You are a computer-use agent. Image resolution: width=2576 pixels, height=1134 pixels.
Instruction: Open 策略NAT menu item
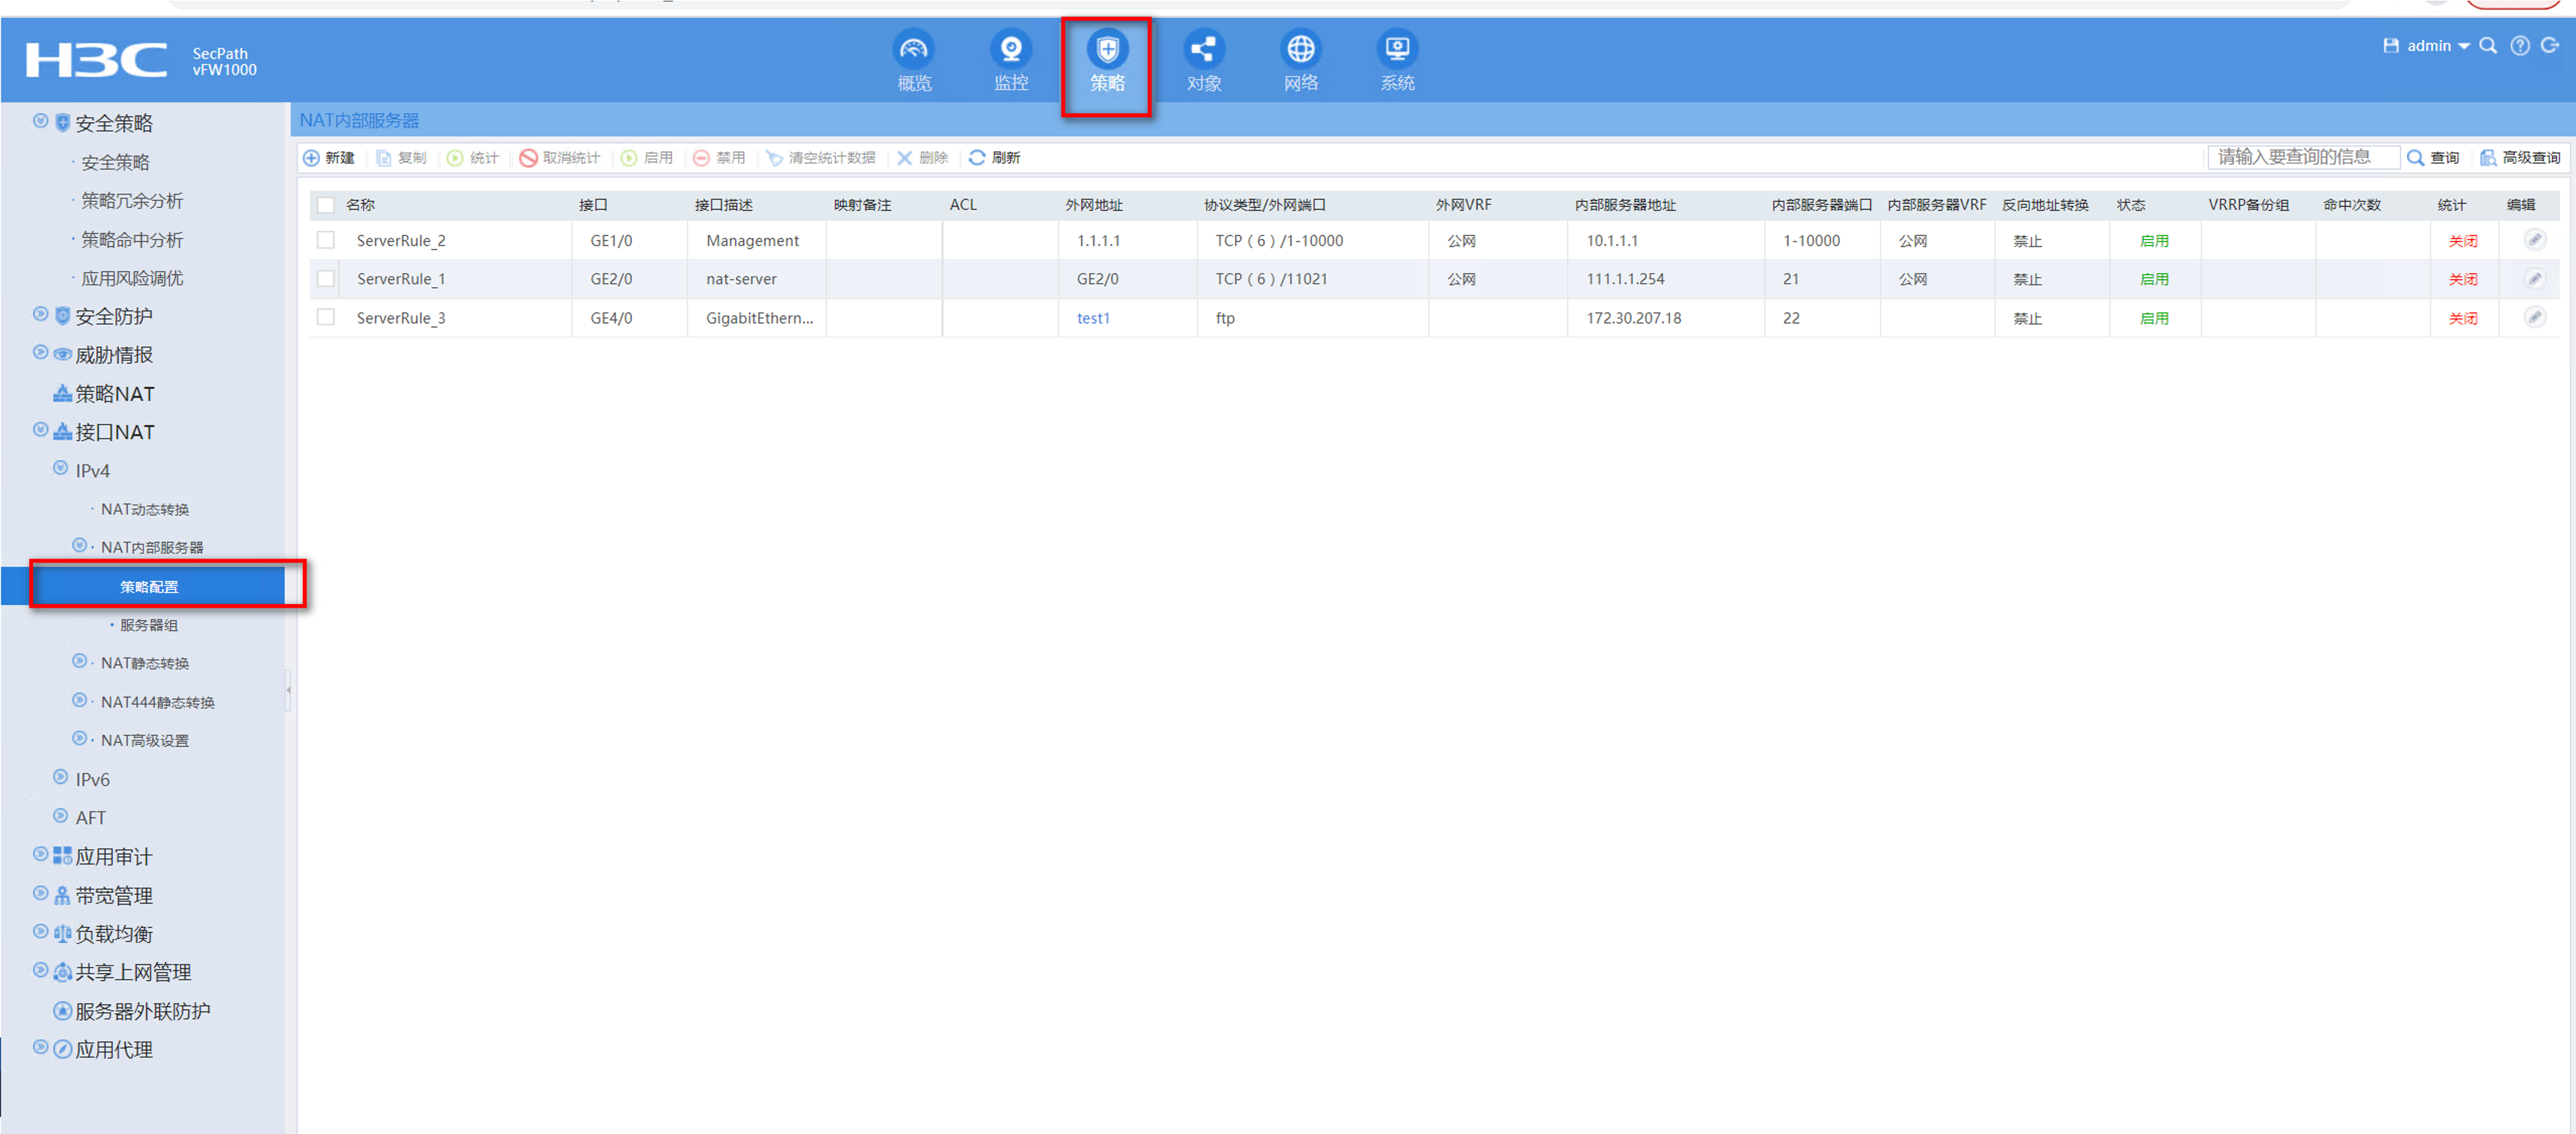(114, 394)
